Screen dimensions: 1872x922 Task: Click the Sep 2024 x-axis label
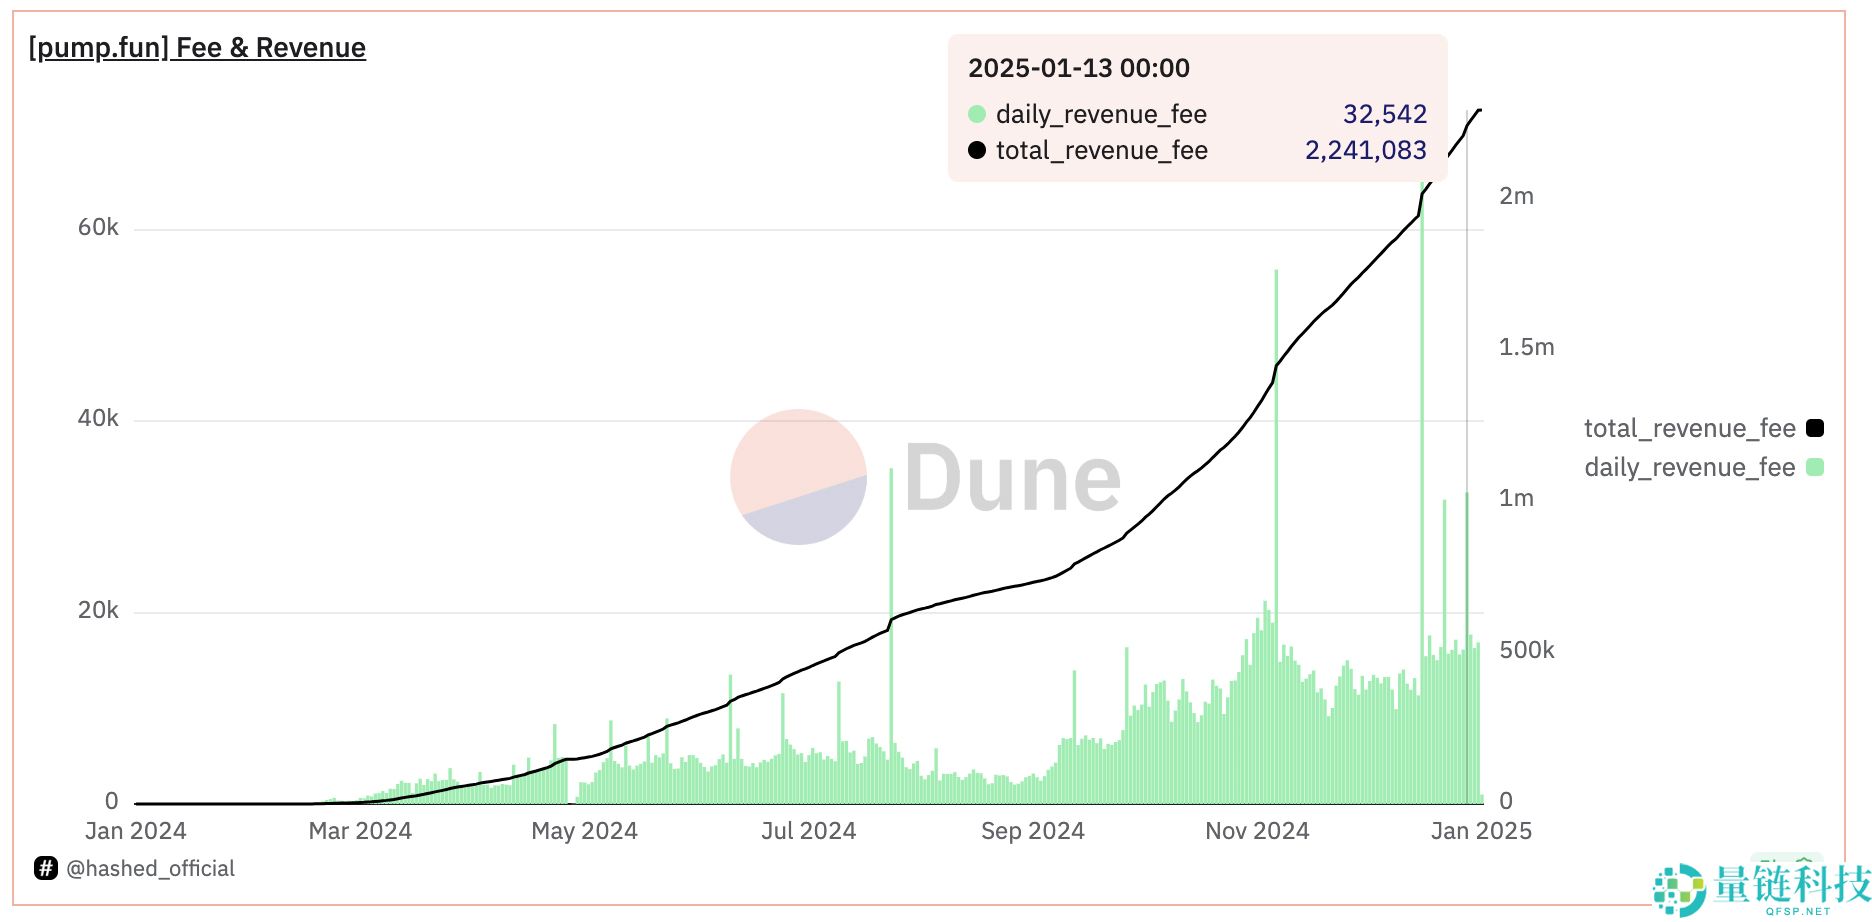point(1032,831)
